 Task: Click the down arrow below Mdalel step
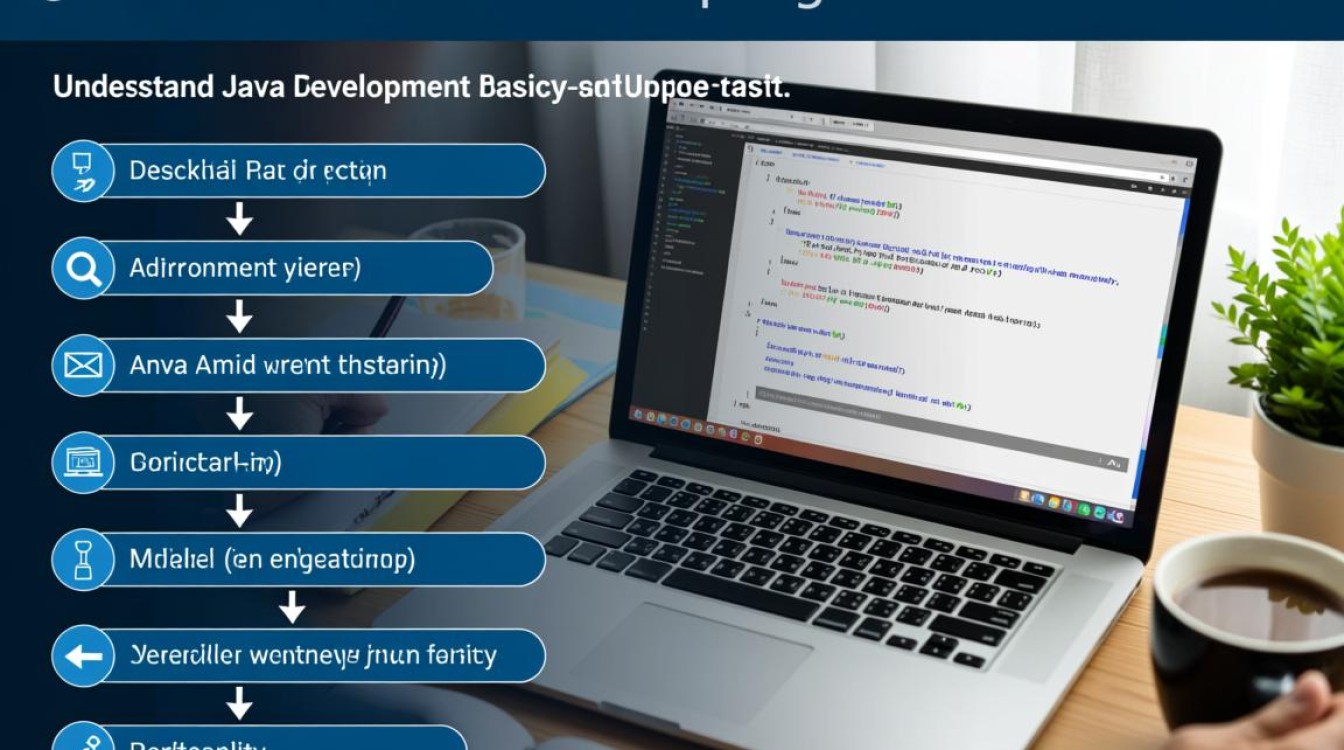pyautogui.click(x=291, y=607)
